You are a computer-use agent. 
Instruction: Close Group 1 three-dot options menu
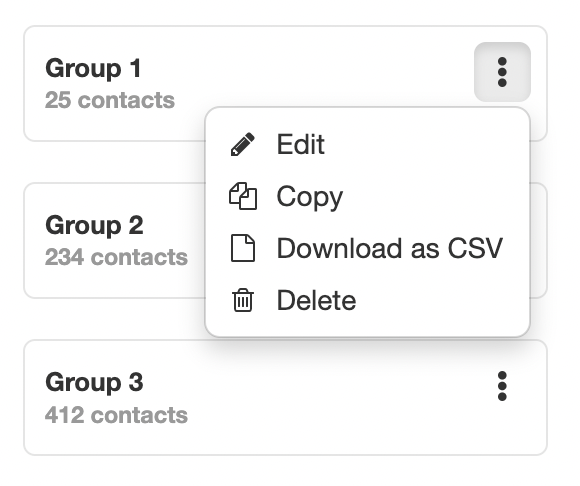tap(502, 72)
